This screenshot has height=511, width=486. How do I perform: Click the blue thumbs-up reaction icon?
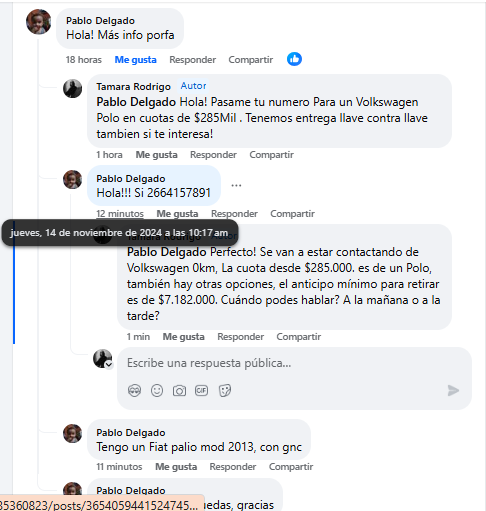pyautogui.click(x=294, y=59)
